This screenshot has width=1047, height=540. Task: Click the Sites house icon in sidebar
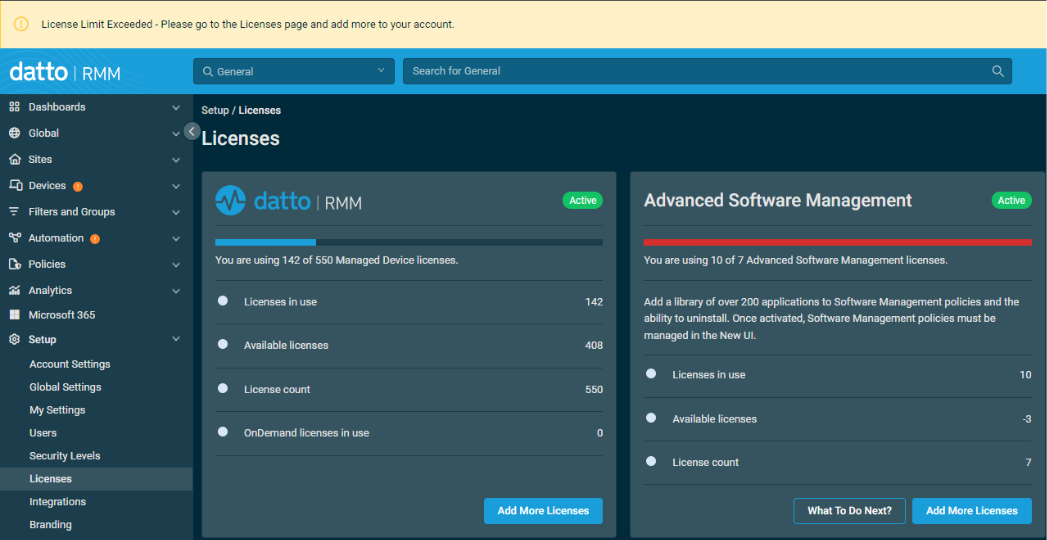(x=14, y=160)
